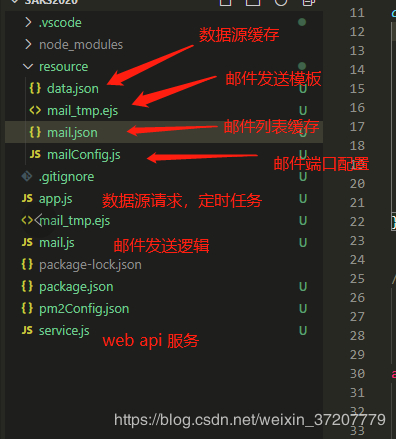396x439 pixels.
Task: Open root-level mail_tmp.ejs below app.js
Action: [x=75, y=221]
